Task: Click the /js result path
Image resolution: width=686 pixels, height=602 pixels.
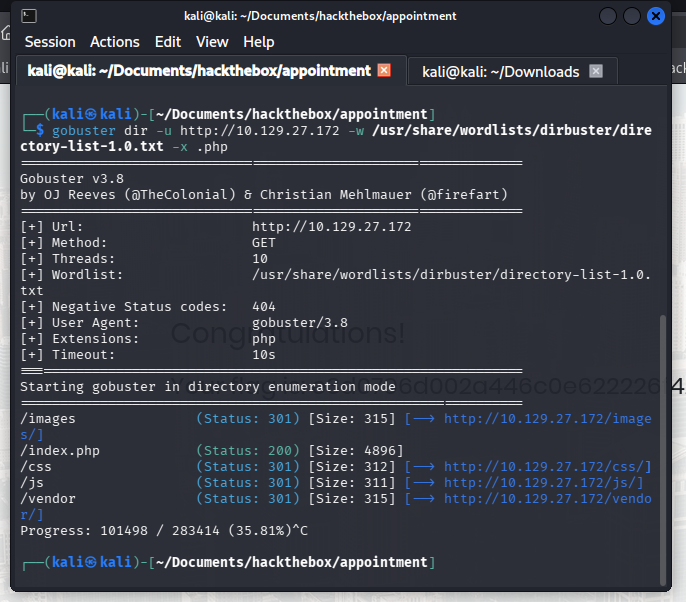Action: [32, 483]
